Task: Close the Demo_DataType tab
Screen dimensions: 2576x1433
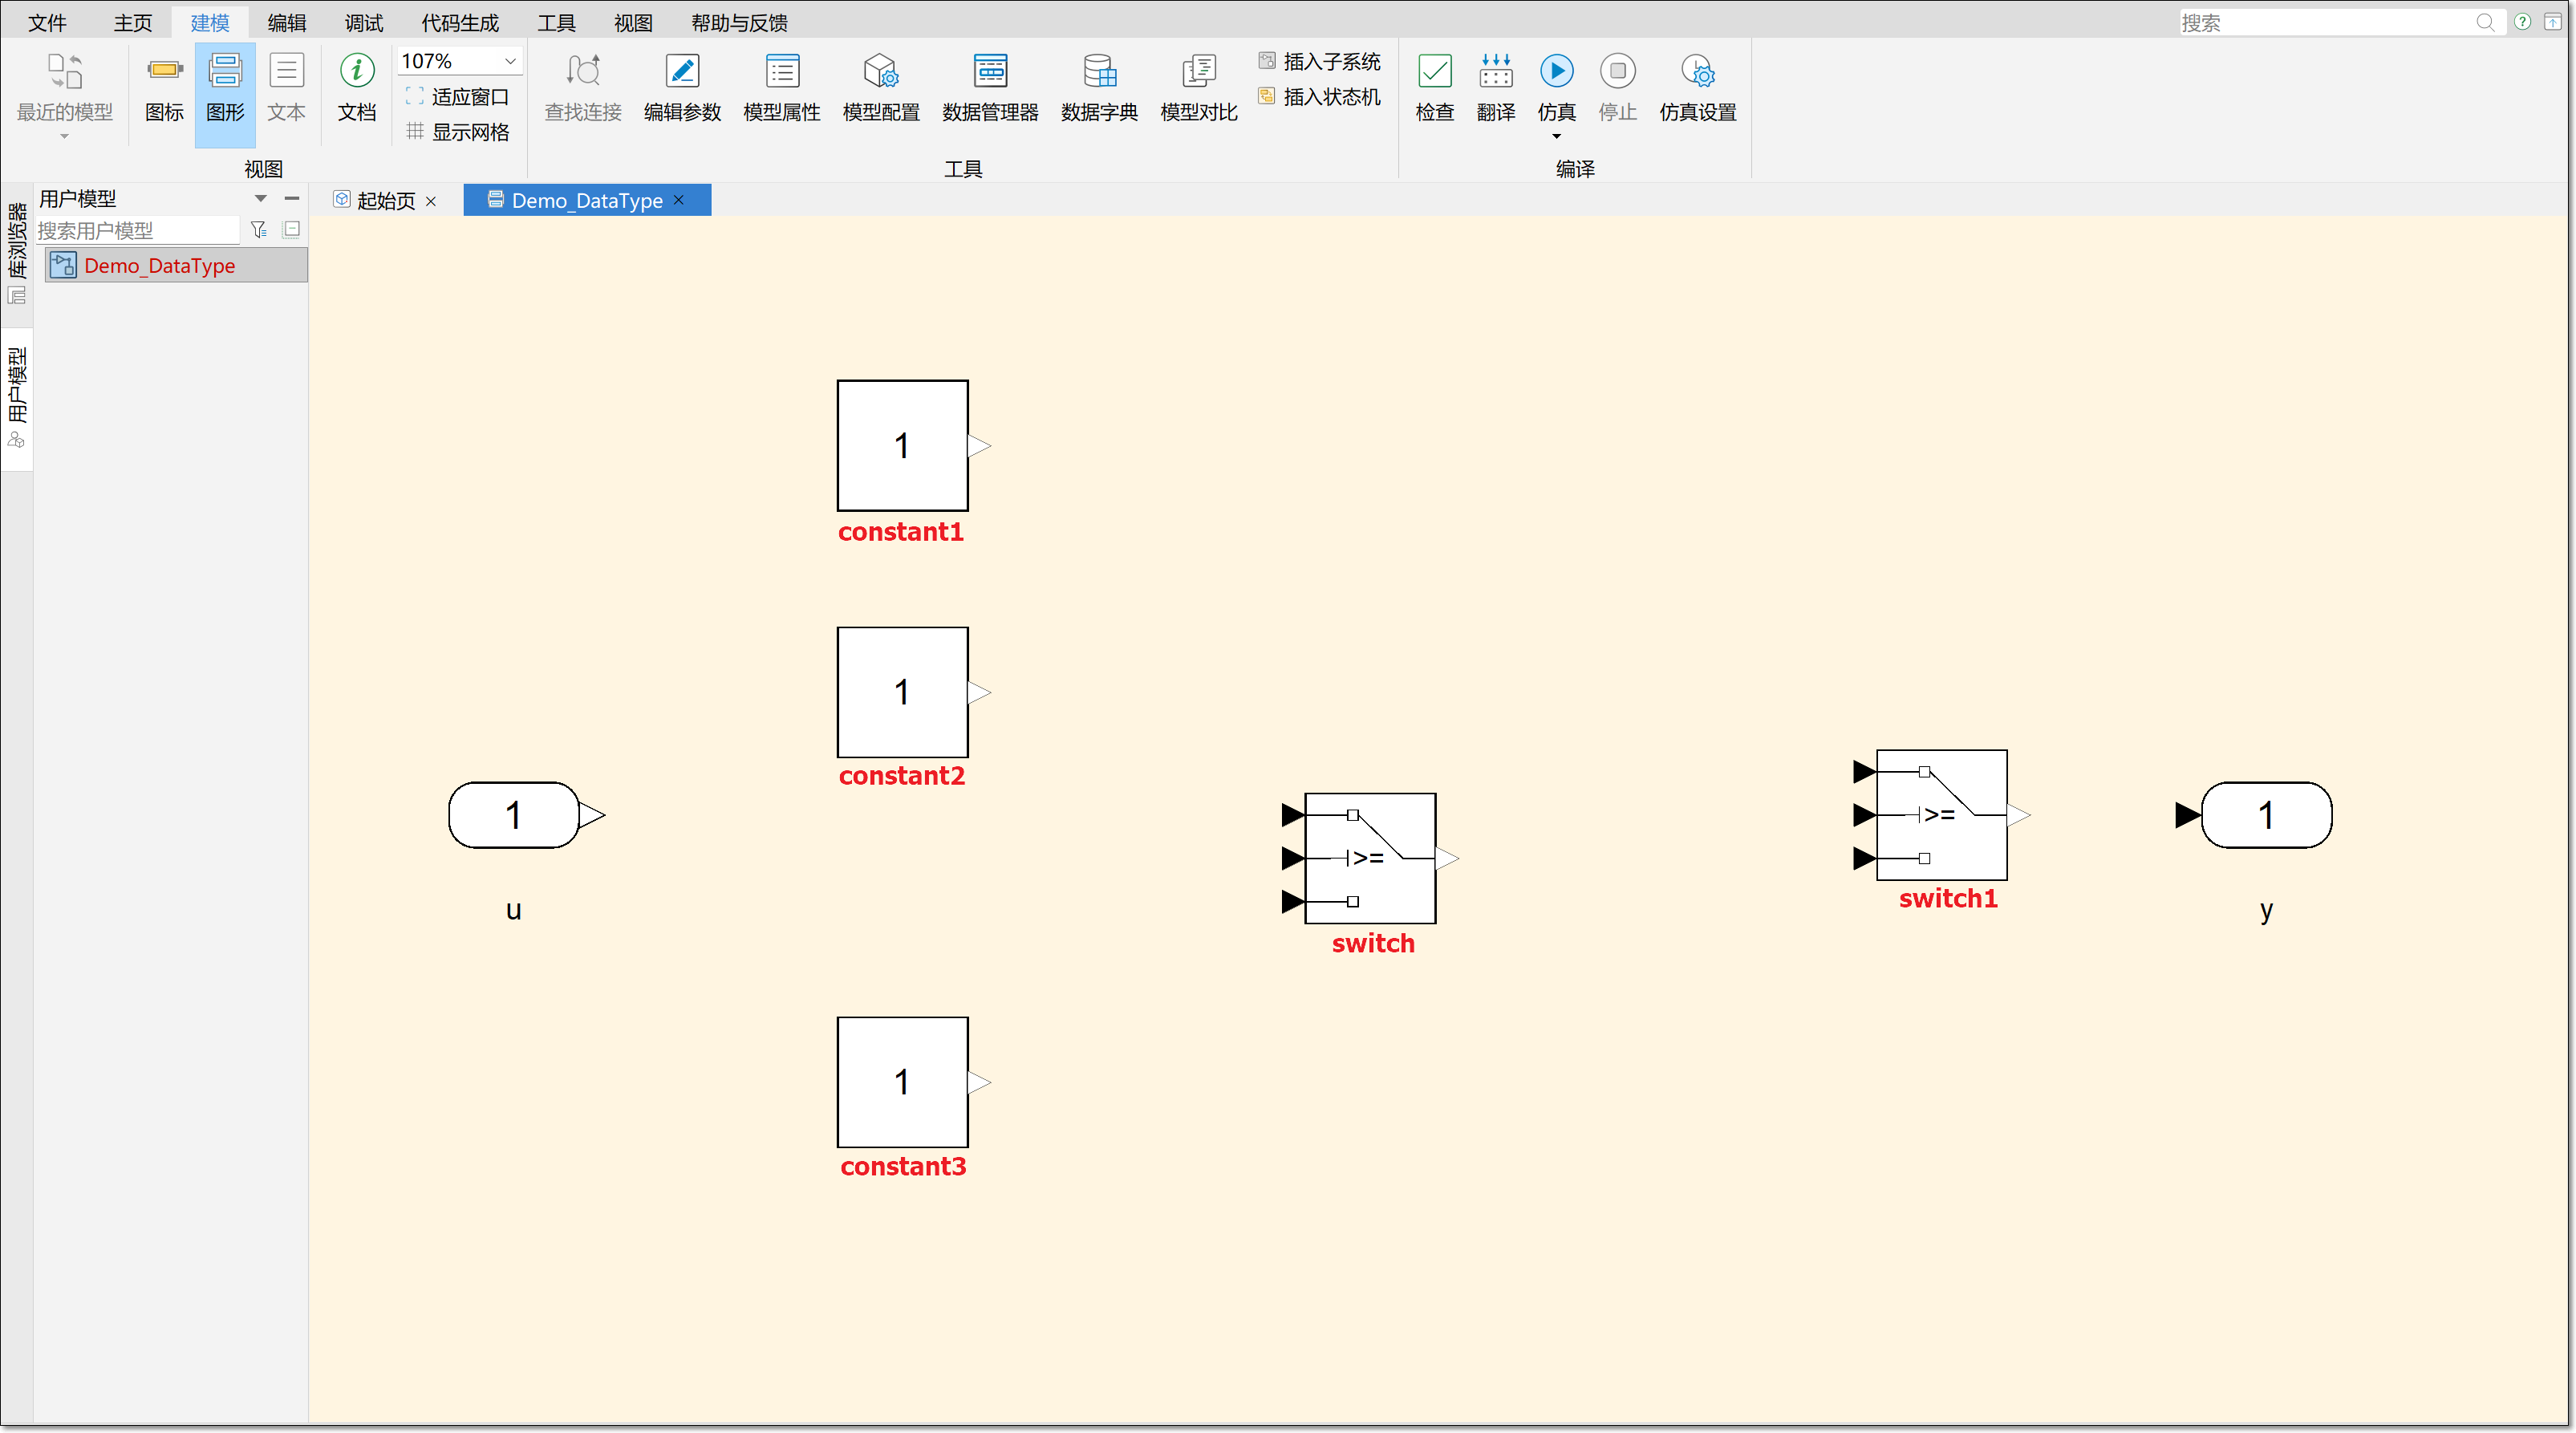Action: click(680, 200)
